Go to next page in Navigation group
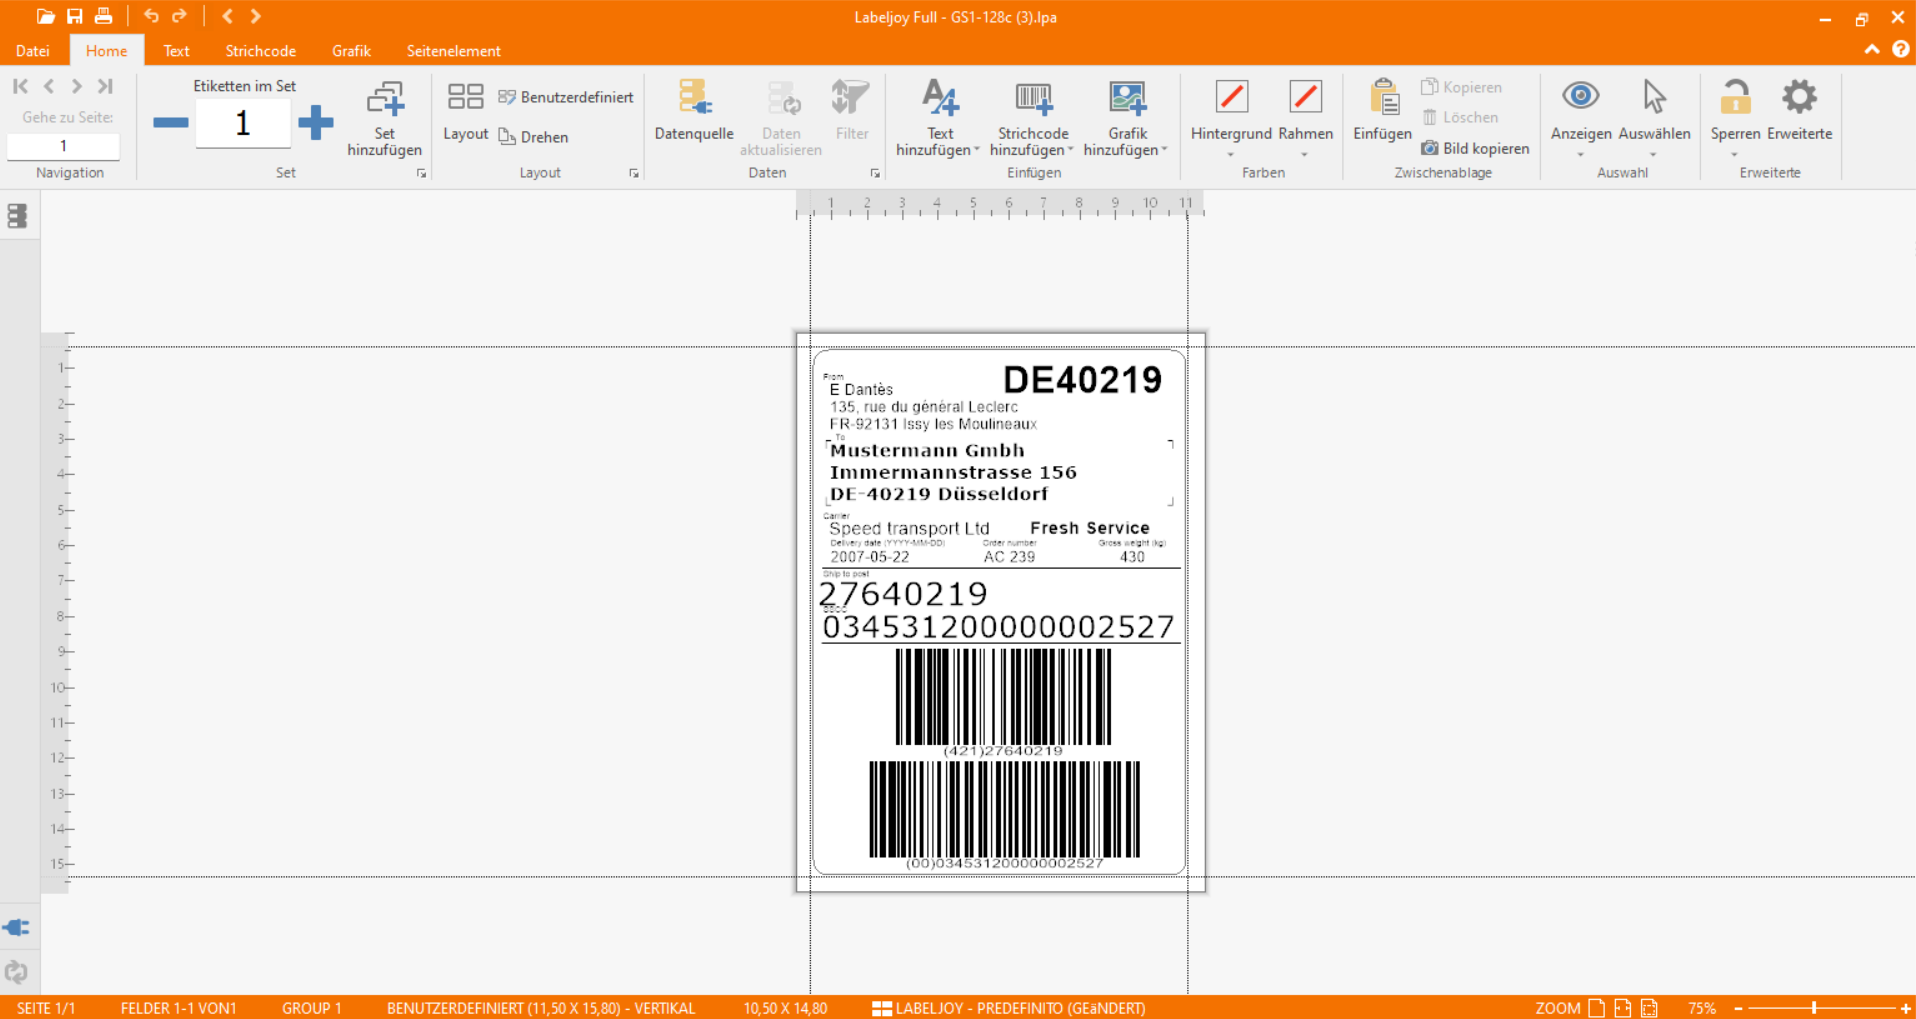The image size is (1916, 1019). click(x=76, y=86)
